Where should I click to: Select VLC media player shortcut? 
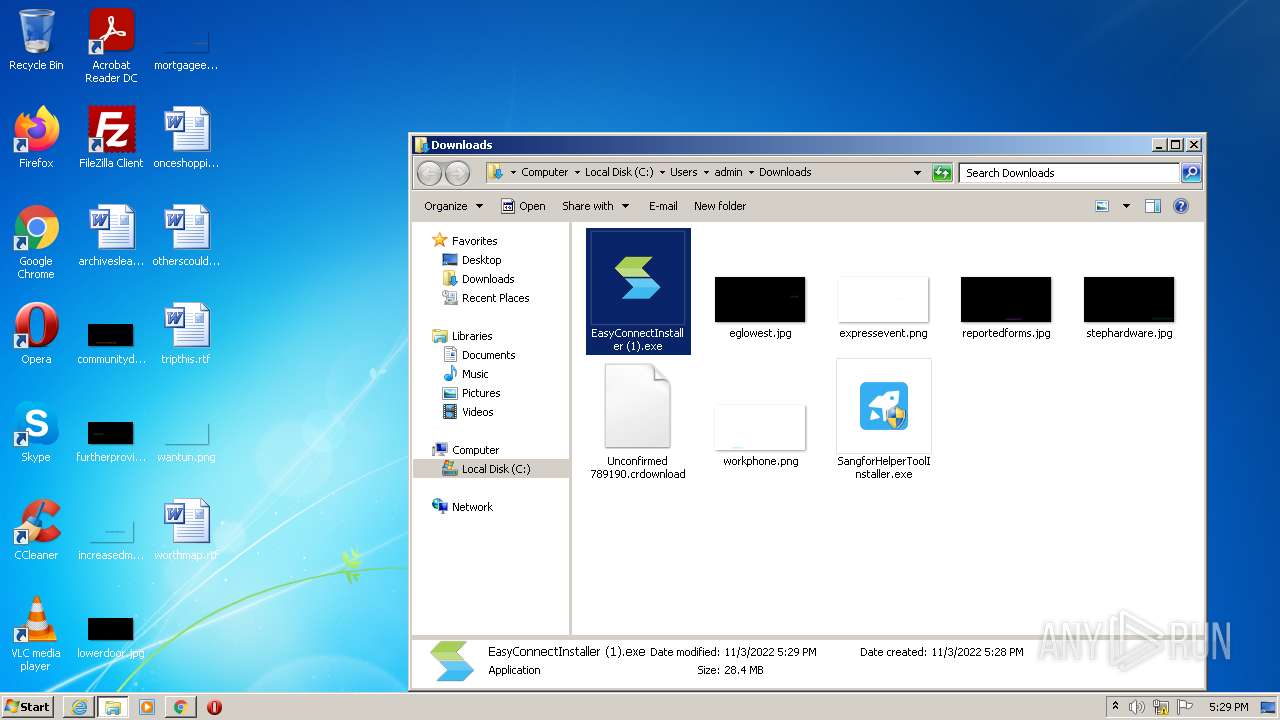[x=36, y=634]
